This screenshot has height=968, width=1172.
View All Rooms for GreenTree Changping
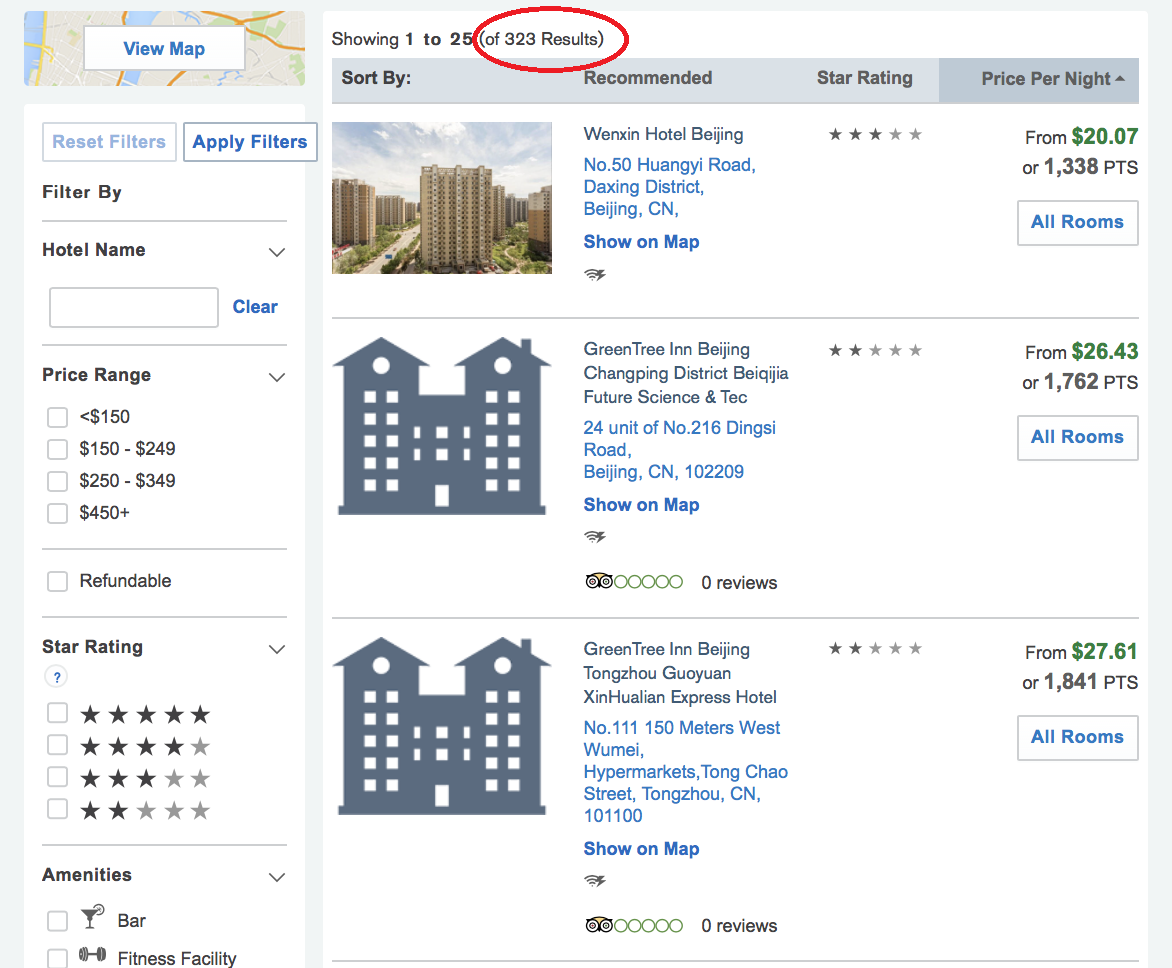(1077, 438)
